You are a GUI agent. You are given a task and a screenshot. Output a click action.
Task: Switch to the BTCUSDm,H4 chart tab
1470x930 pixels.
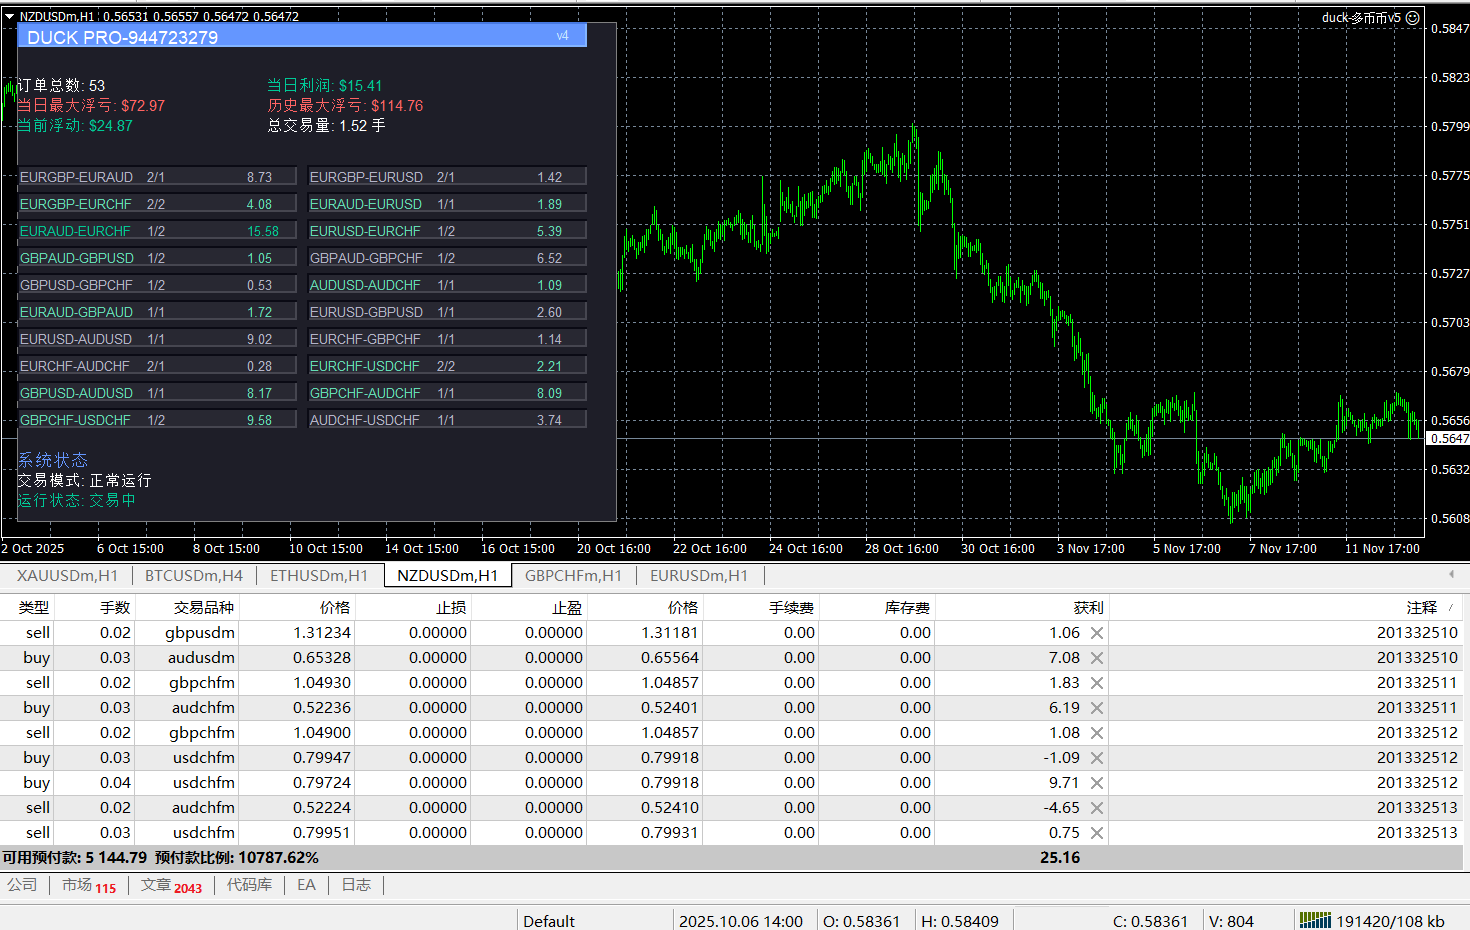coord(193,575)
